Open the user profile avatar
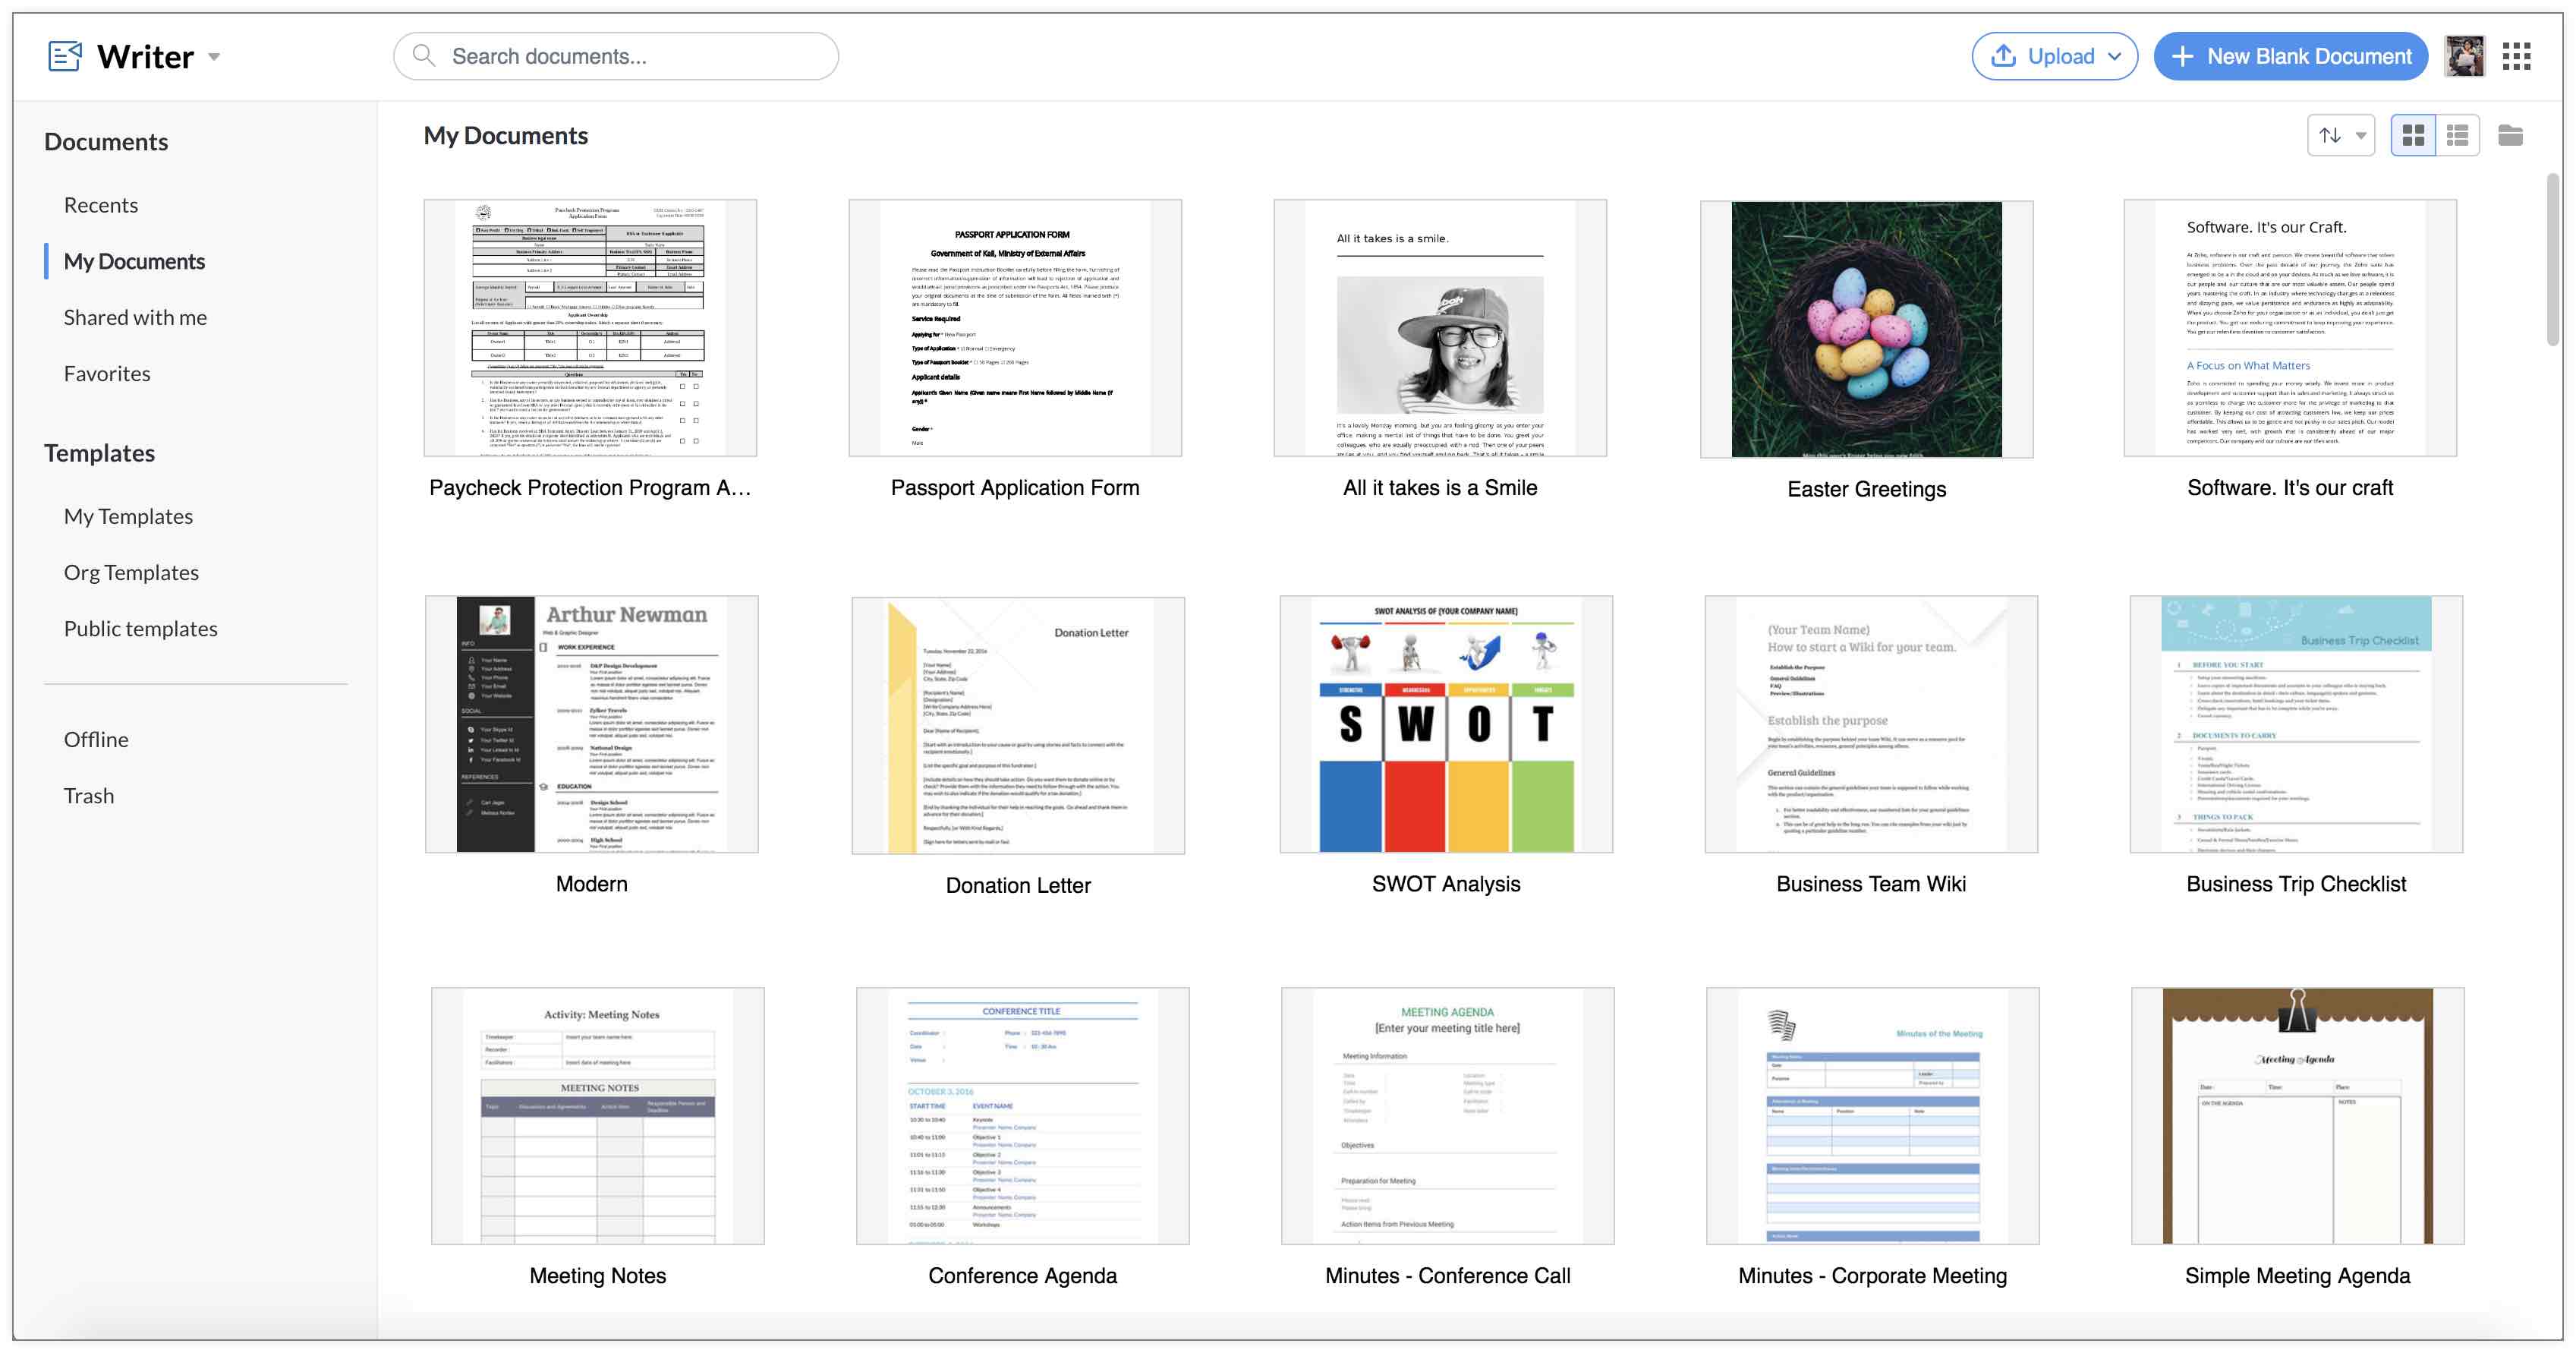 tap(2464, 56)
